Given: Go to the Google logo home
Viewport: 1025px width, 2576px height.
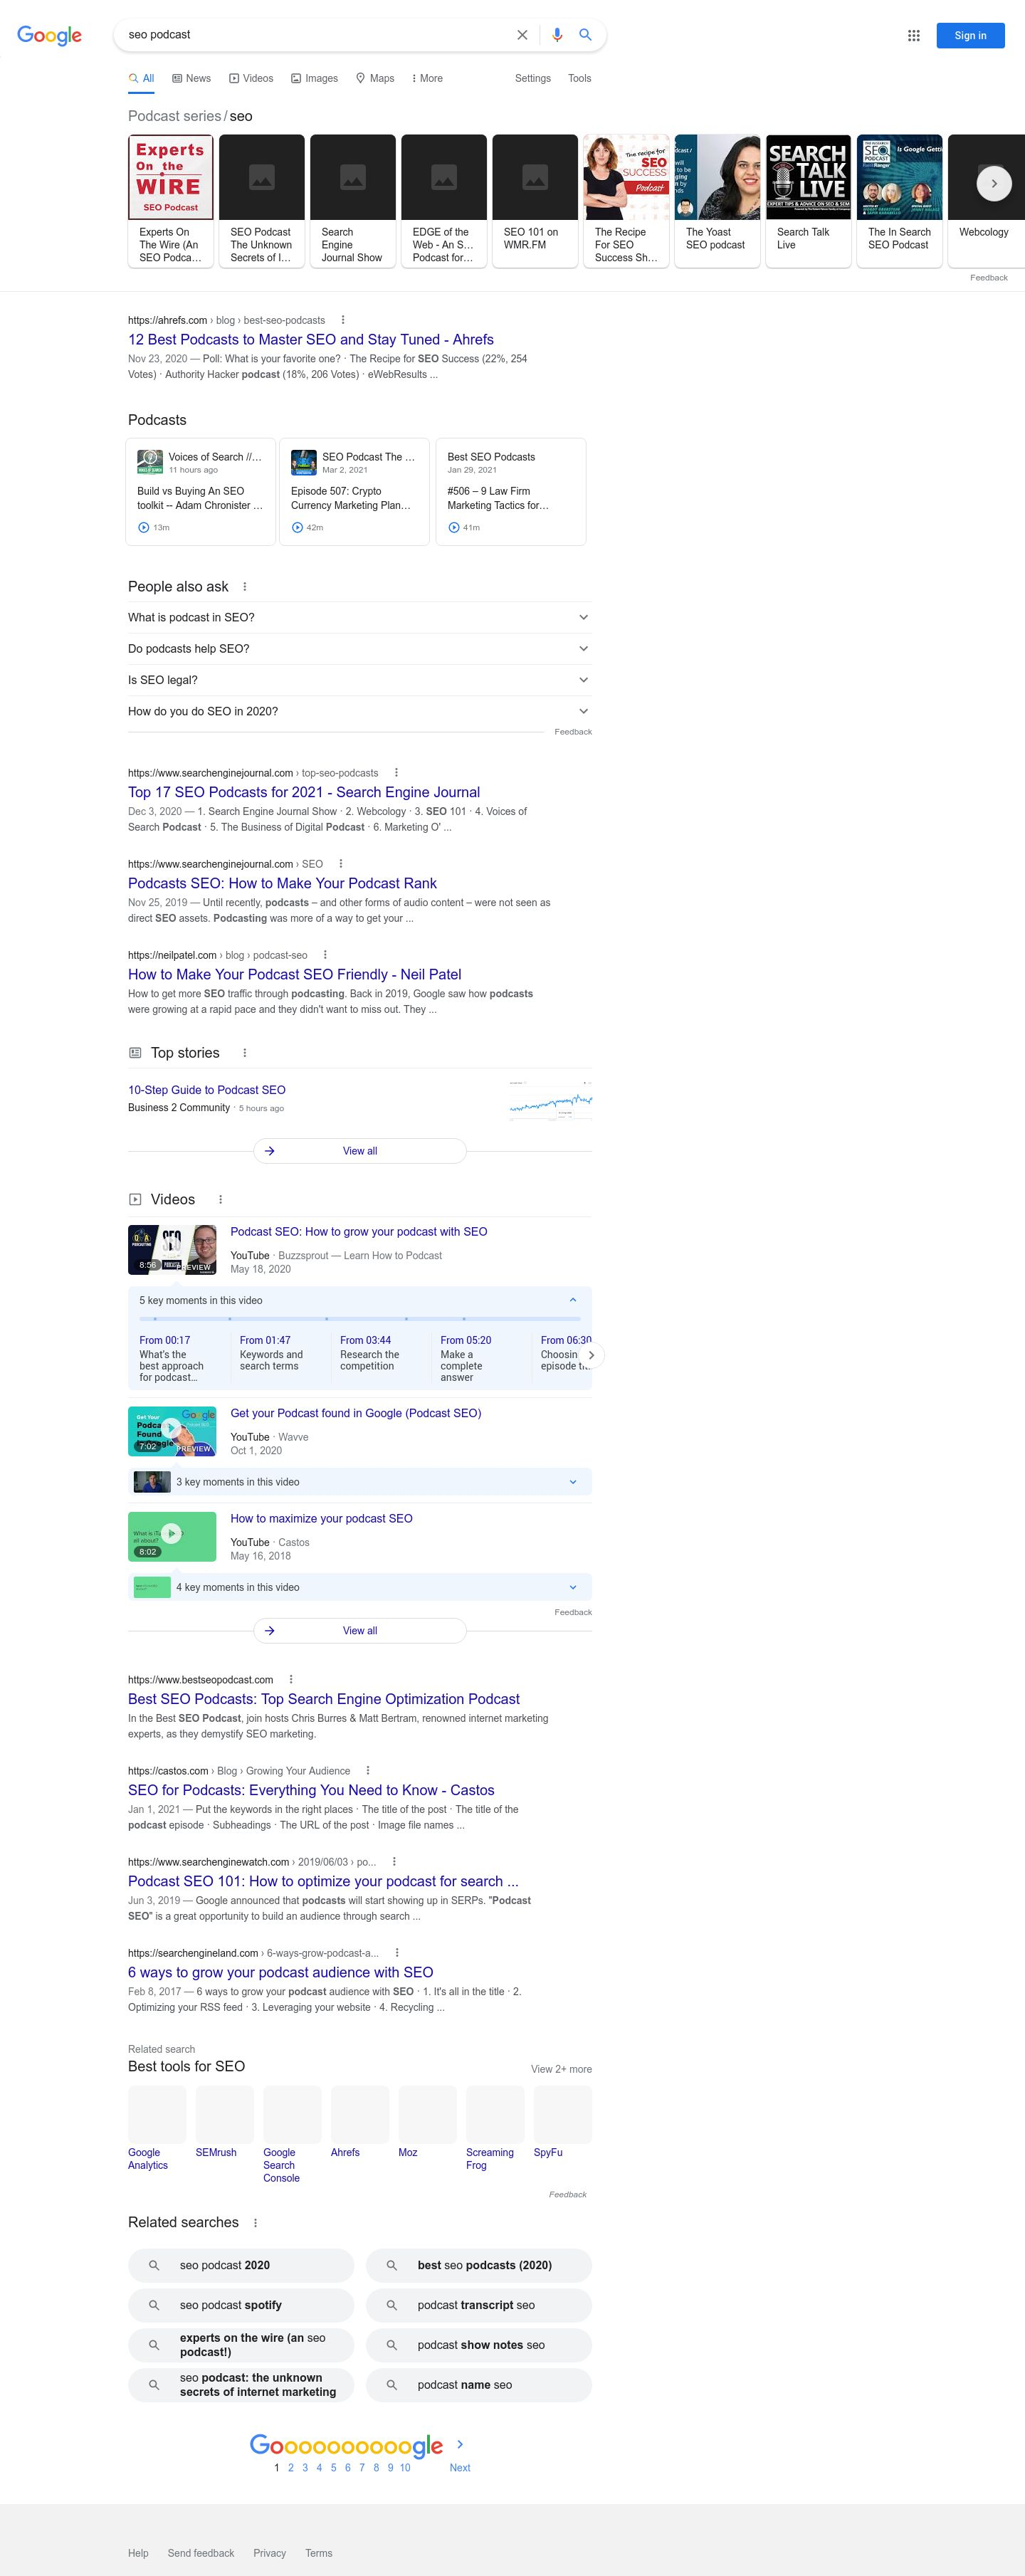Looking at the screenshot, I should pos(49,36).
